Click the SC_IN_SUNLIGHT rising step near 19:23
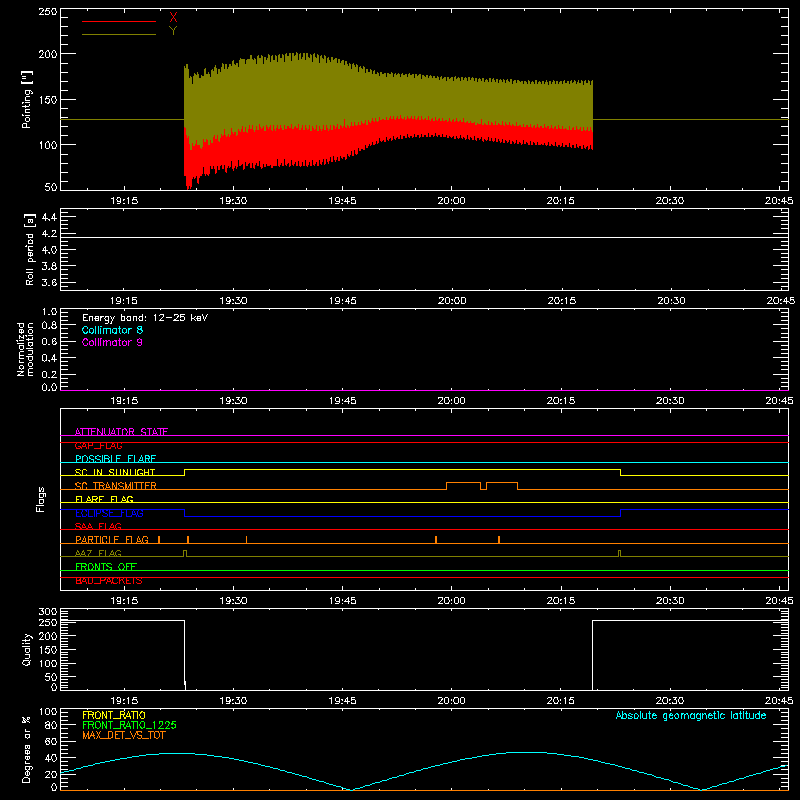 coord(185,472)
